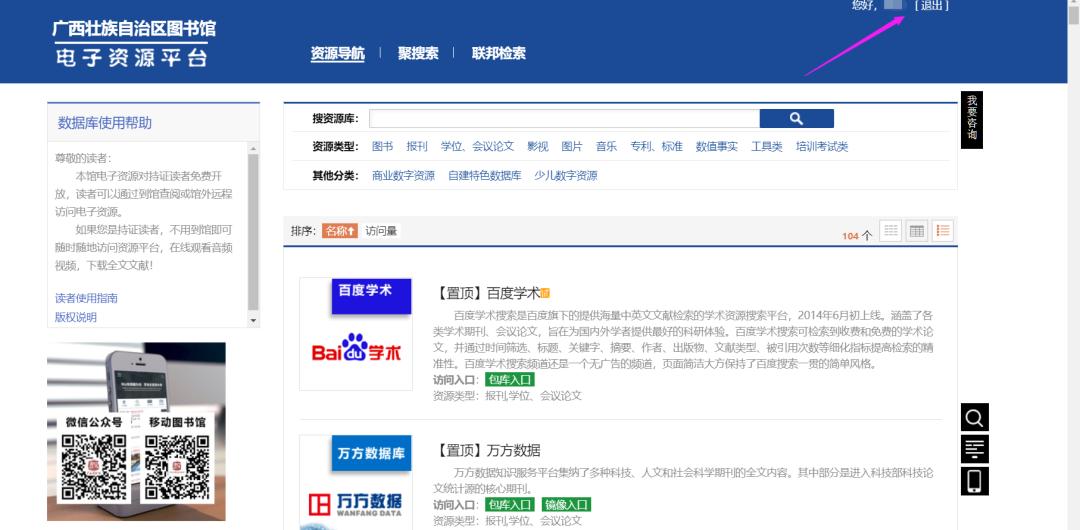Click 镜像入口 button under 万方数据
This screenshot has height=530, width=1080.
pyautogui.click(x=566, y=504)
